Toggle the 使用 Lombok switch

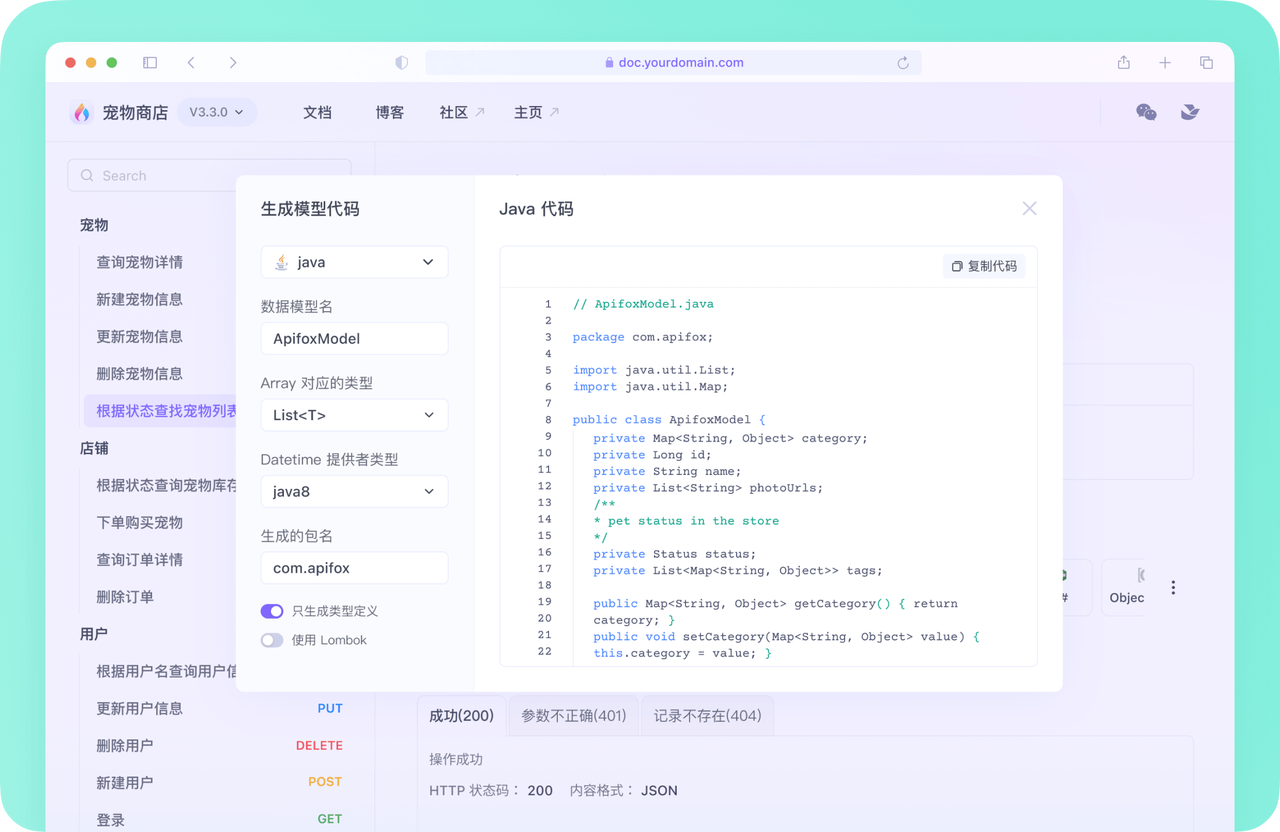[272, 640]
